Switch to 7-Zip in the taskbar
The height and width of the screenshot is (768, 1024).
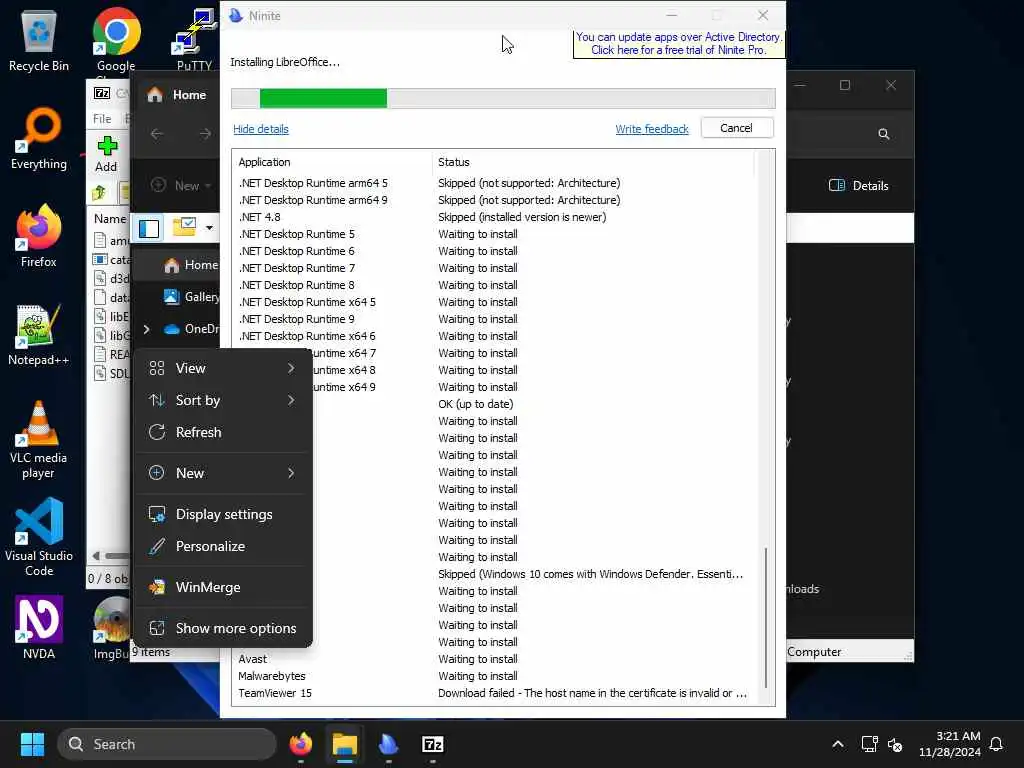[x=432, y=744]
